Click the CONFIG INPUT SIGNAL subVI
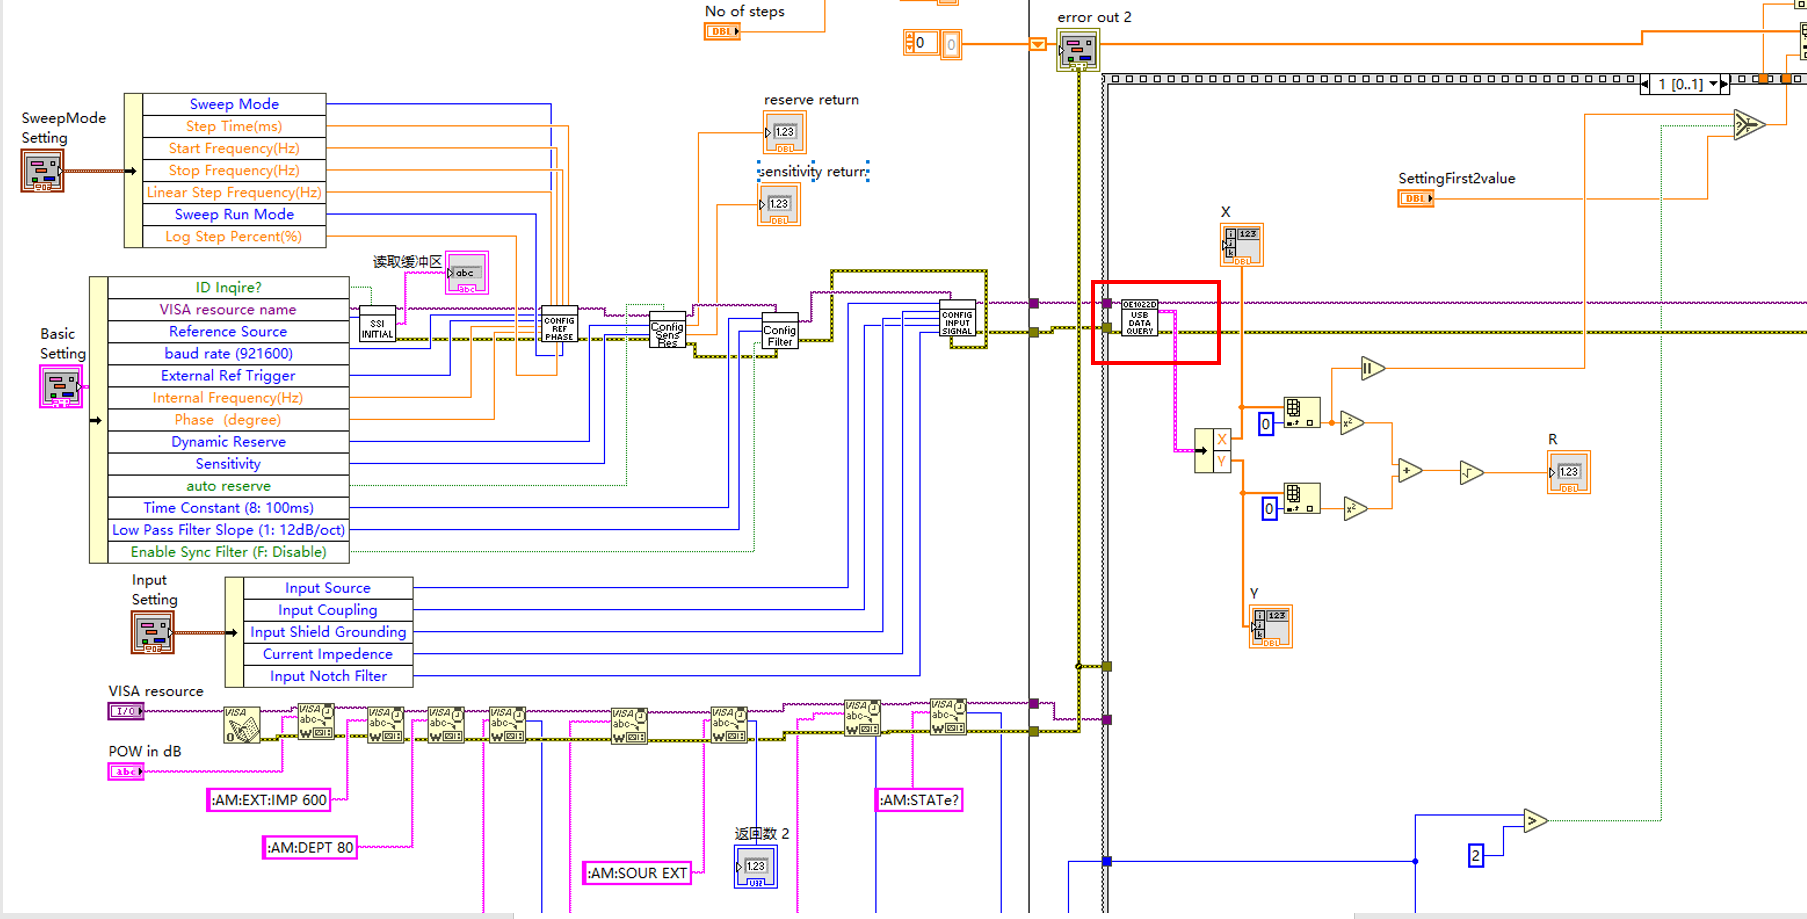The height and width of the screenshot is (919, 1807). click(957, 318)
